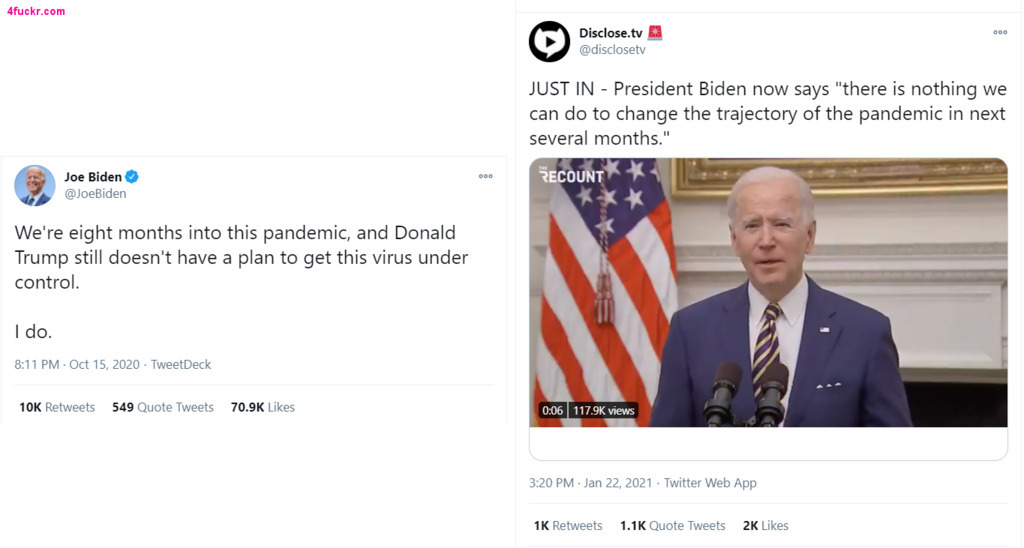Click the @disclosetv handle

point(612,50)
